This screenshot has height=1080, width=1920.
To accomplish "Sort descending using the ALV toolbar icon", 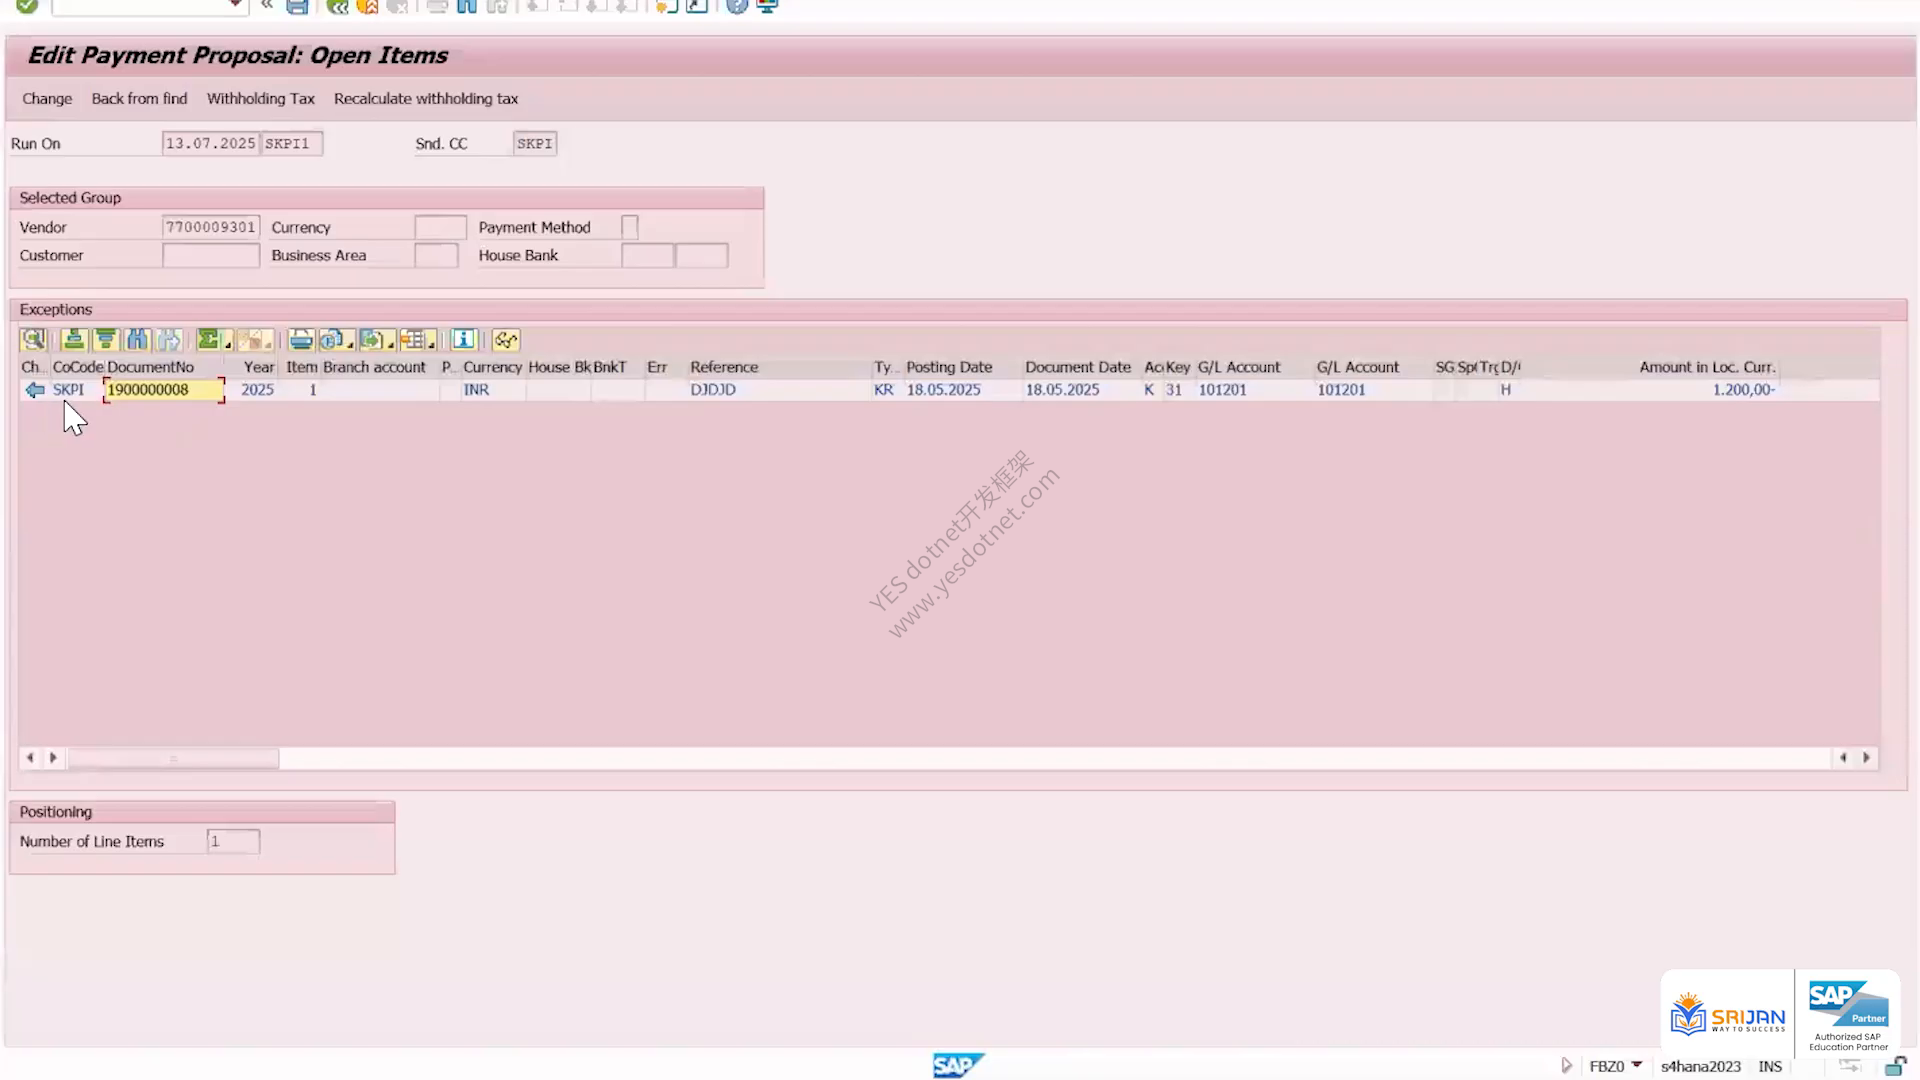I will (x=105, y=340).
